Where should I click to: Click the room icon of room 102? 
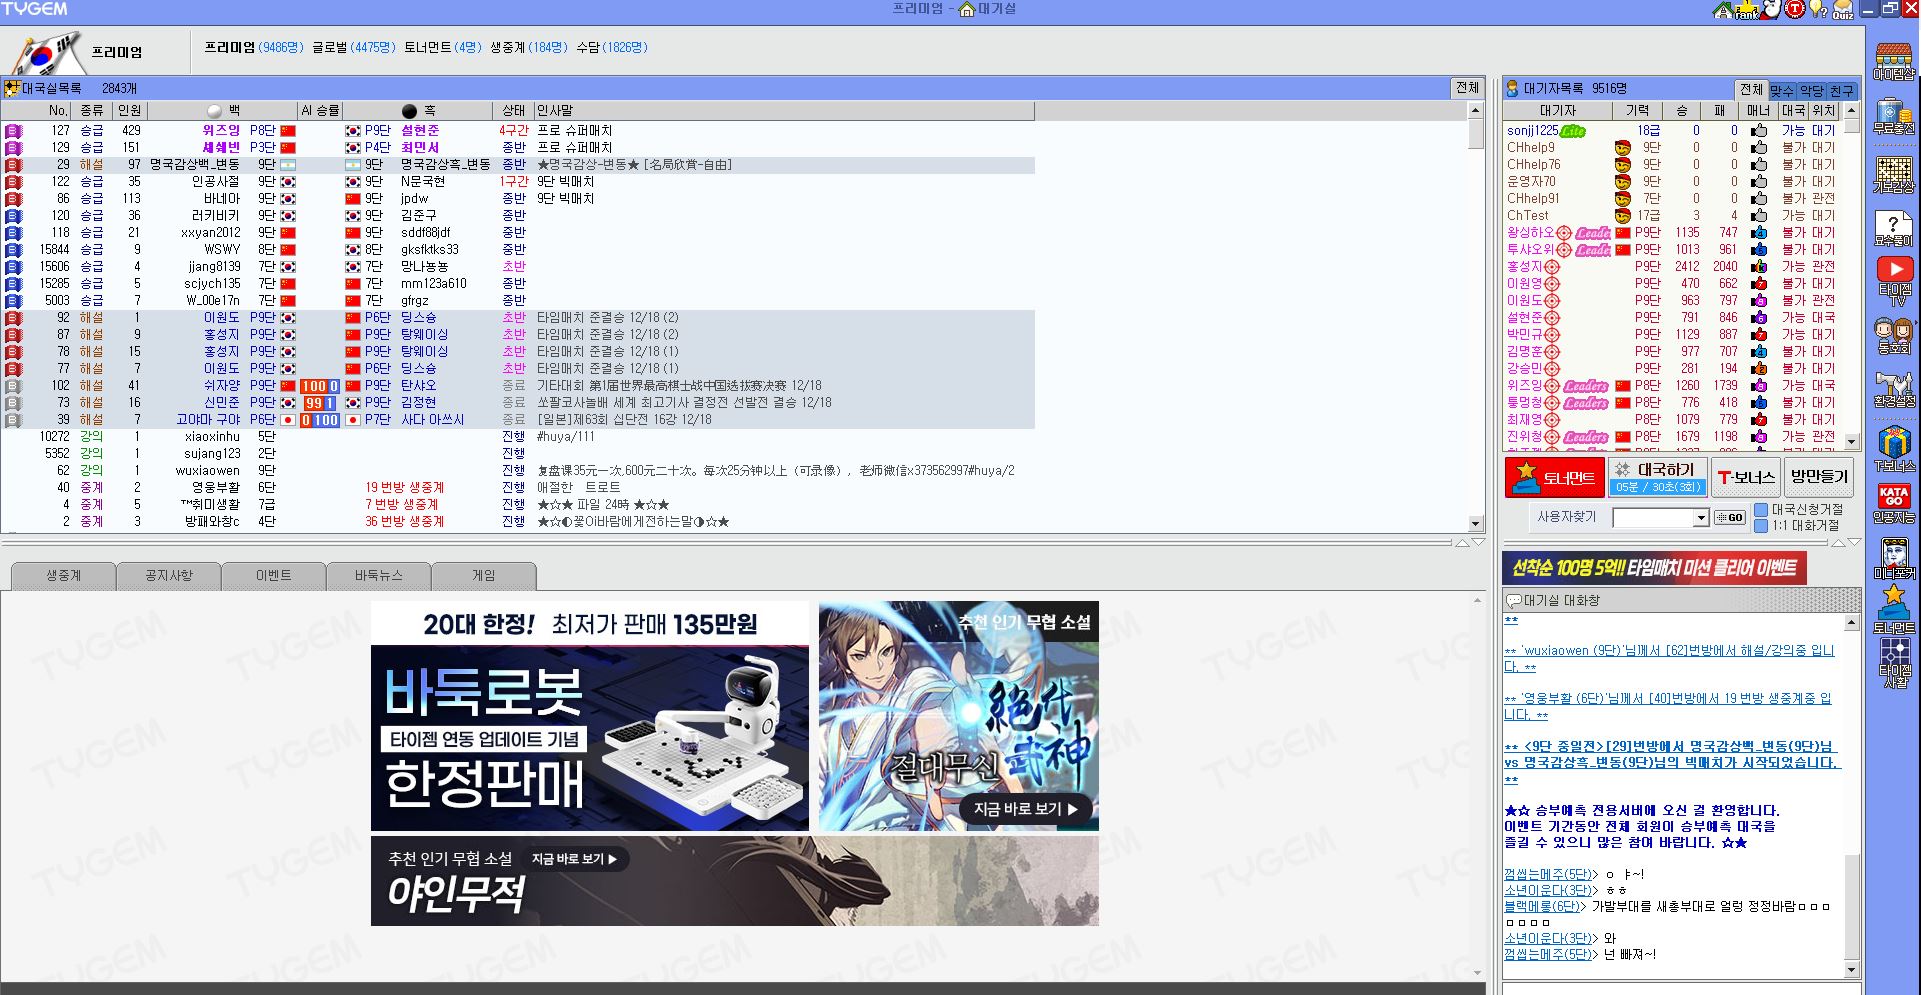coord(13,386)
